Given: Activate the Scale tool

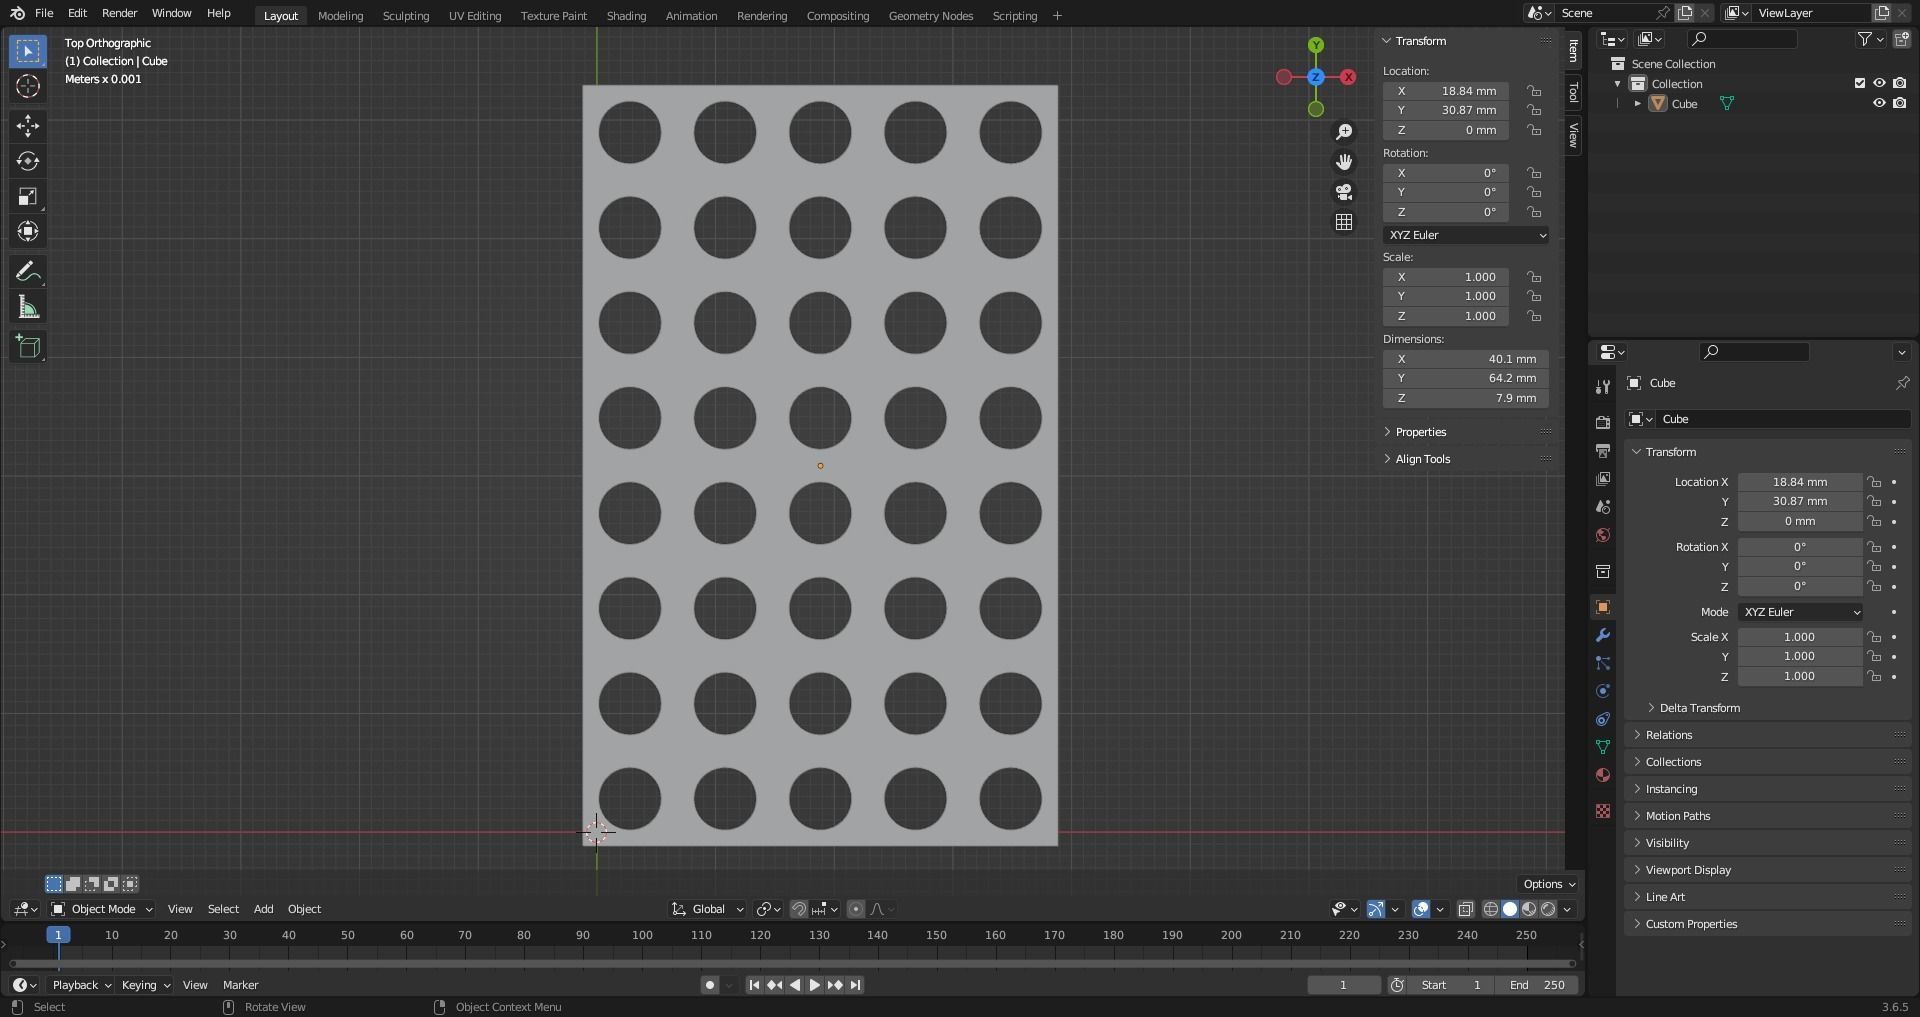Looking at the screenshot, I should (28, 197).
